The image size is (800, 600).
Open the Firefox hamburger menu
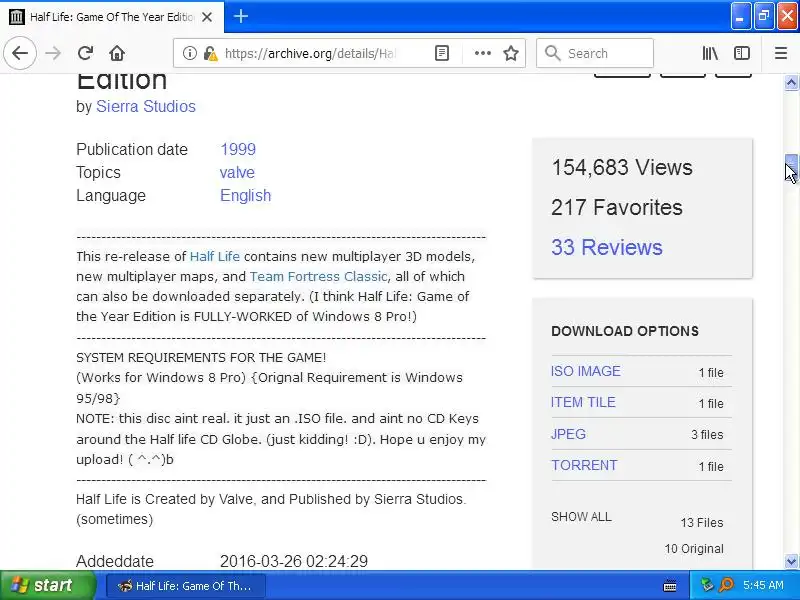tap(781, 53)
